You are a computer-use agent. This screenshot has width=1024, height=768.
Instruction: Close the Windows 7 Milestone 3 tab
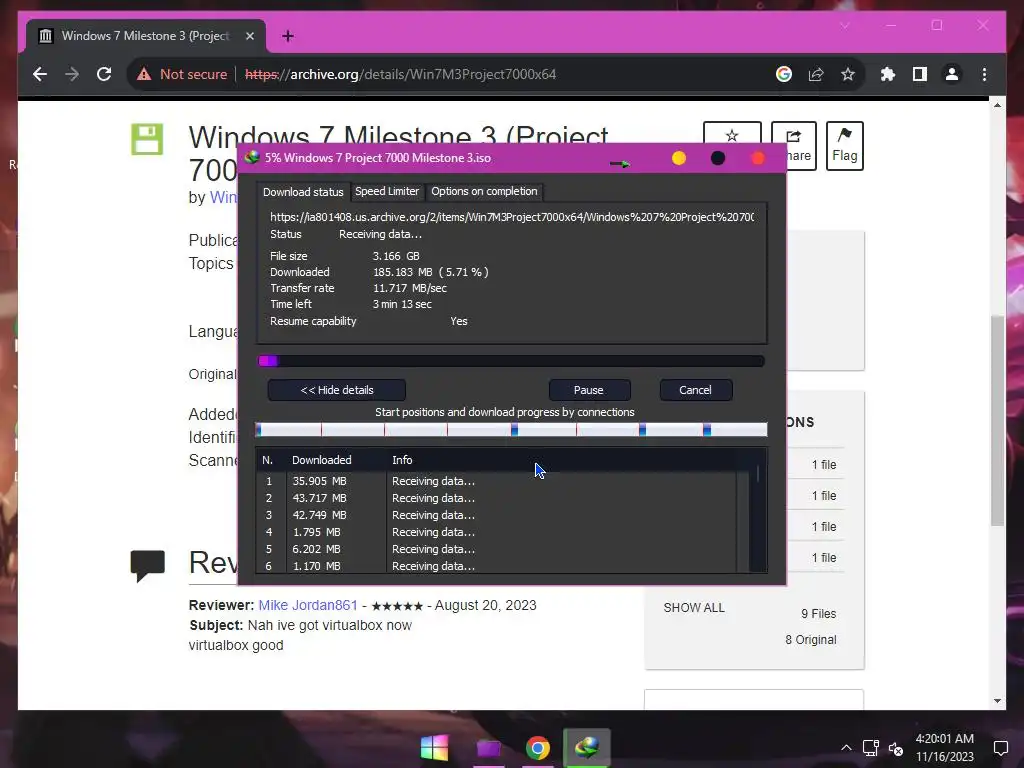[x=249, y=36]
